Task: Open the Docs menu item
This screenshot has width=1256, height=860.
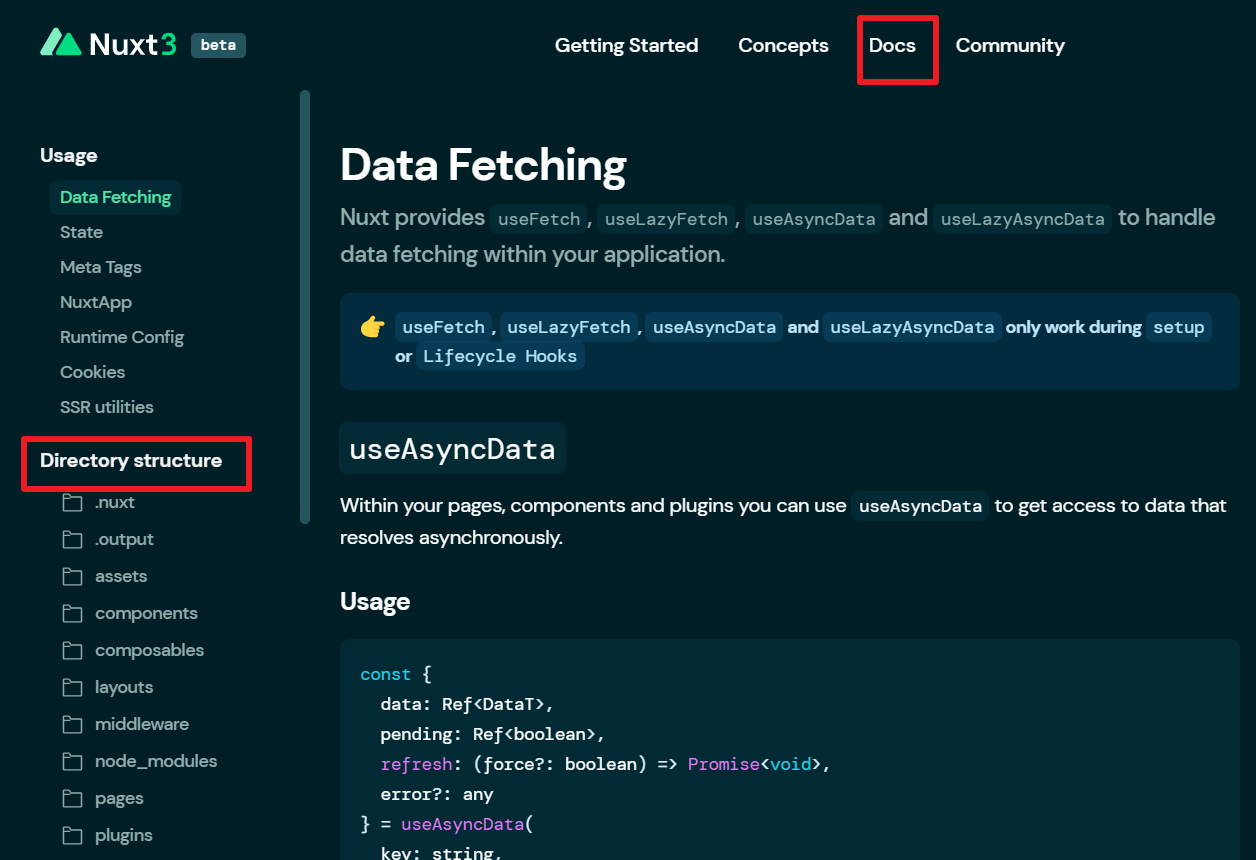Action: [x=892, y=45]
